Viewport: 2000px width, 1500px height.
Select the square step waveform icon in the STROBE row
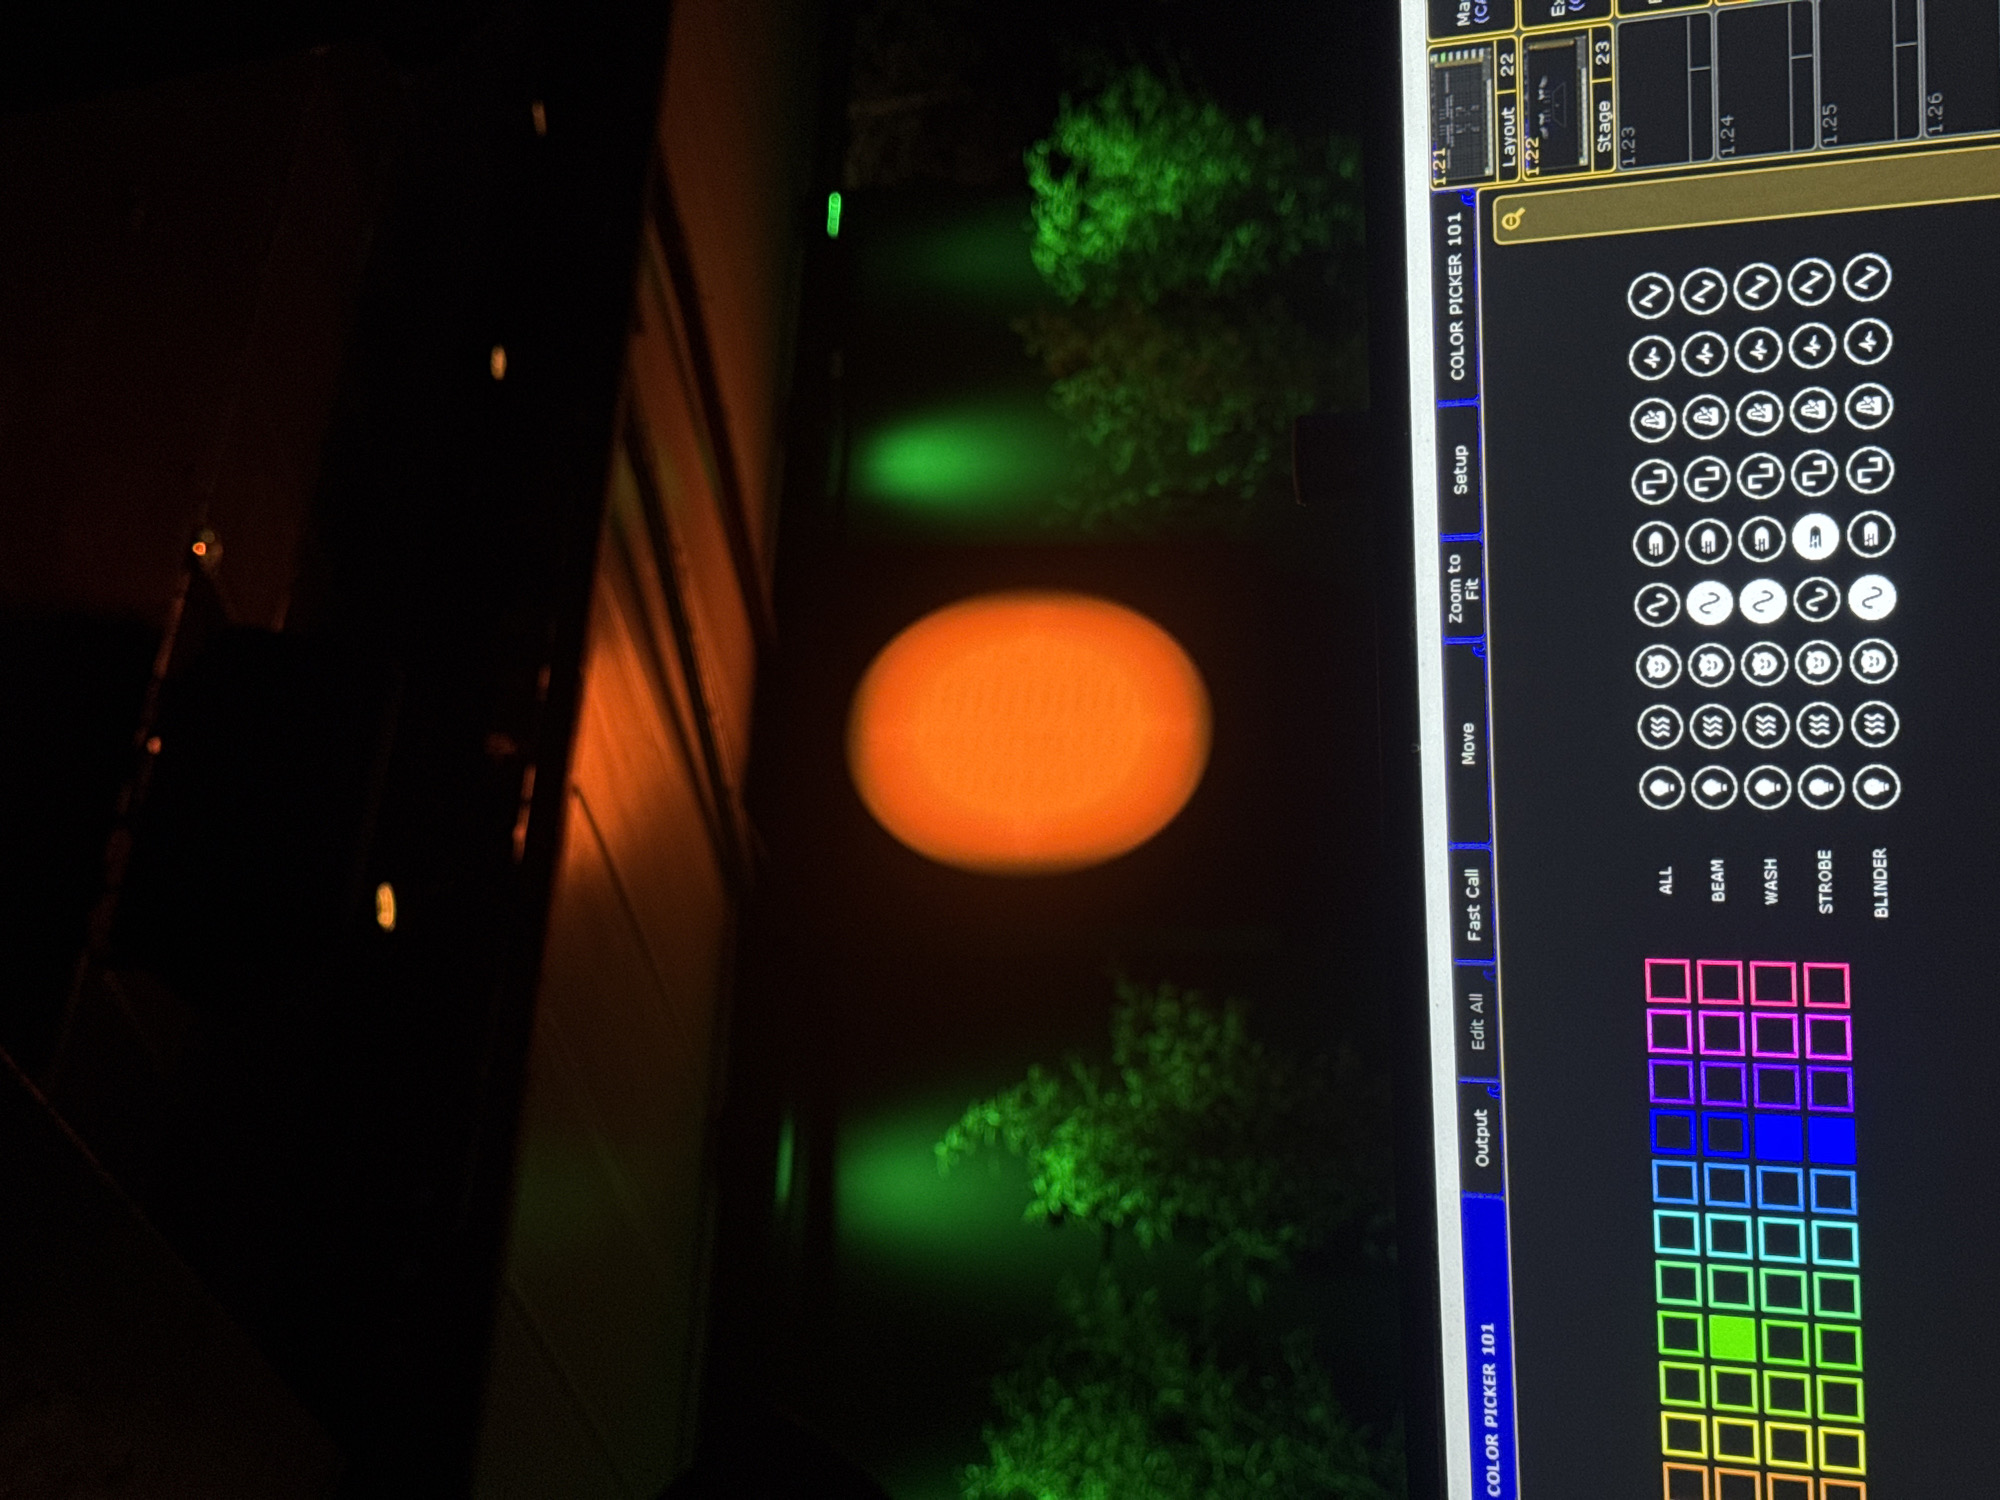[1814, 472]
